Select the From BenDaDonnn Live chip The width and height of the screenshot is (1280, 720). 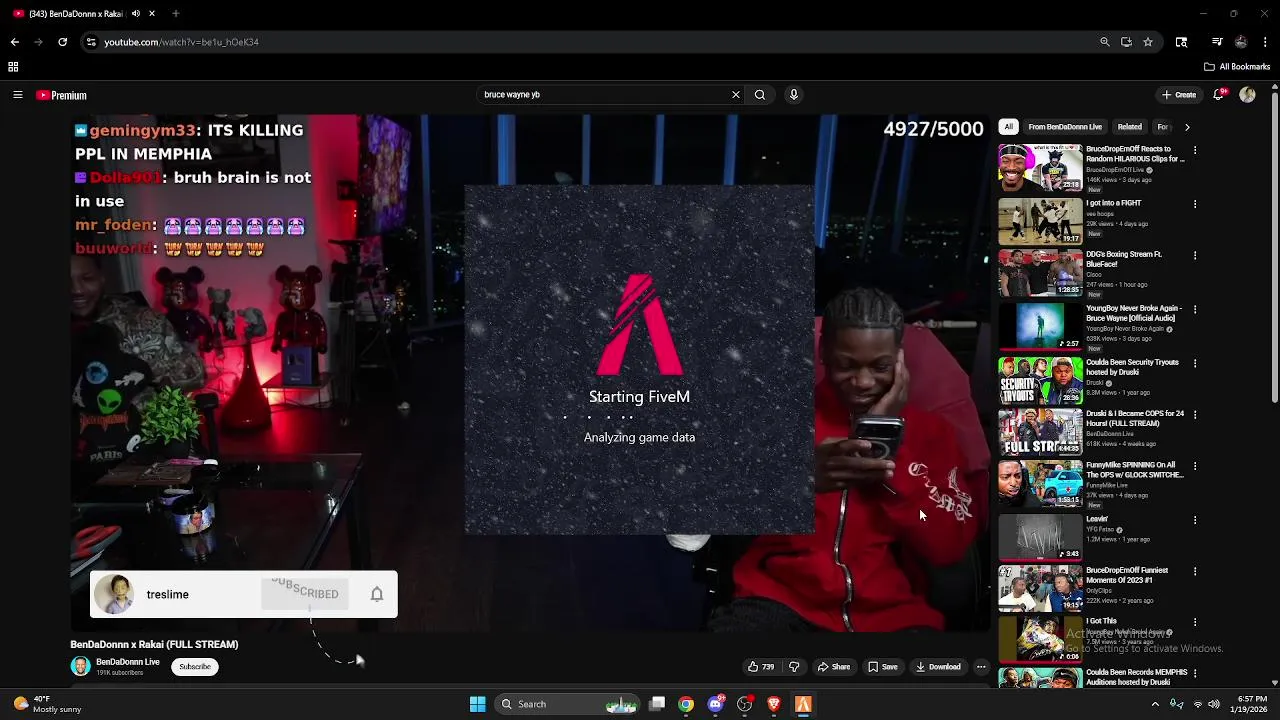pyautogui.click(x=1065, y=127)
